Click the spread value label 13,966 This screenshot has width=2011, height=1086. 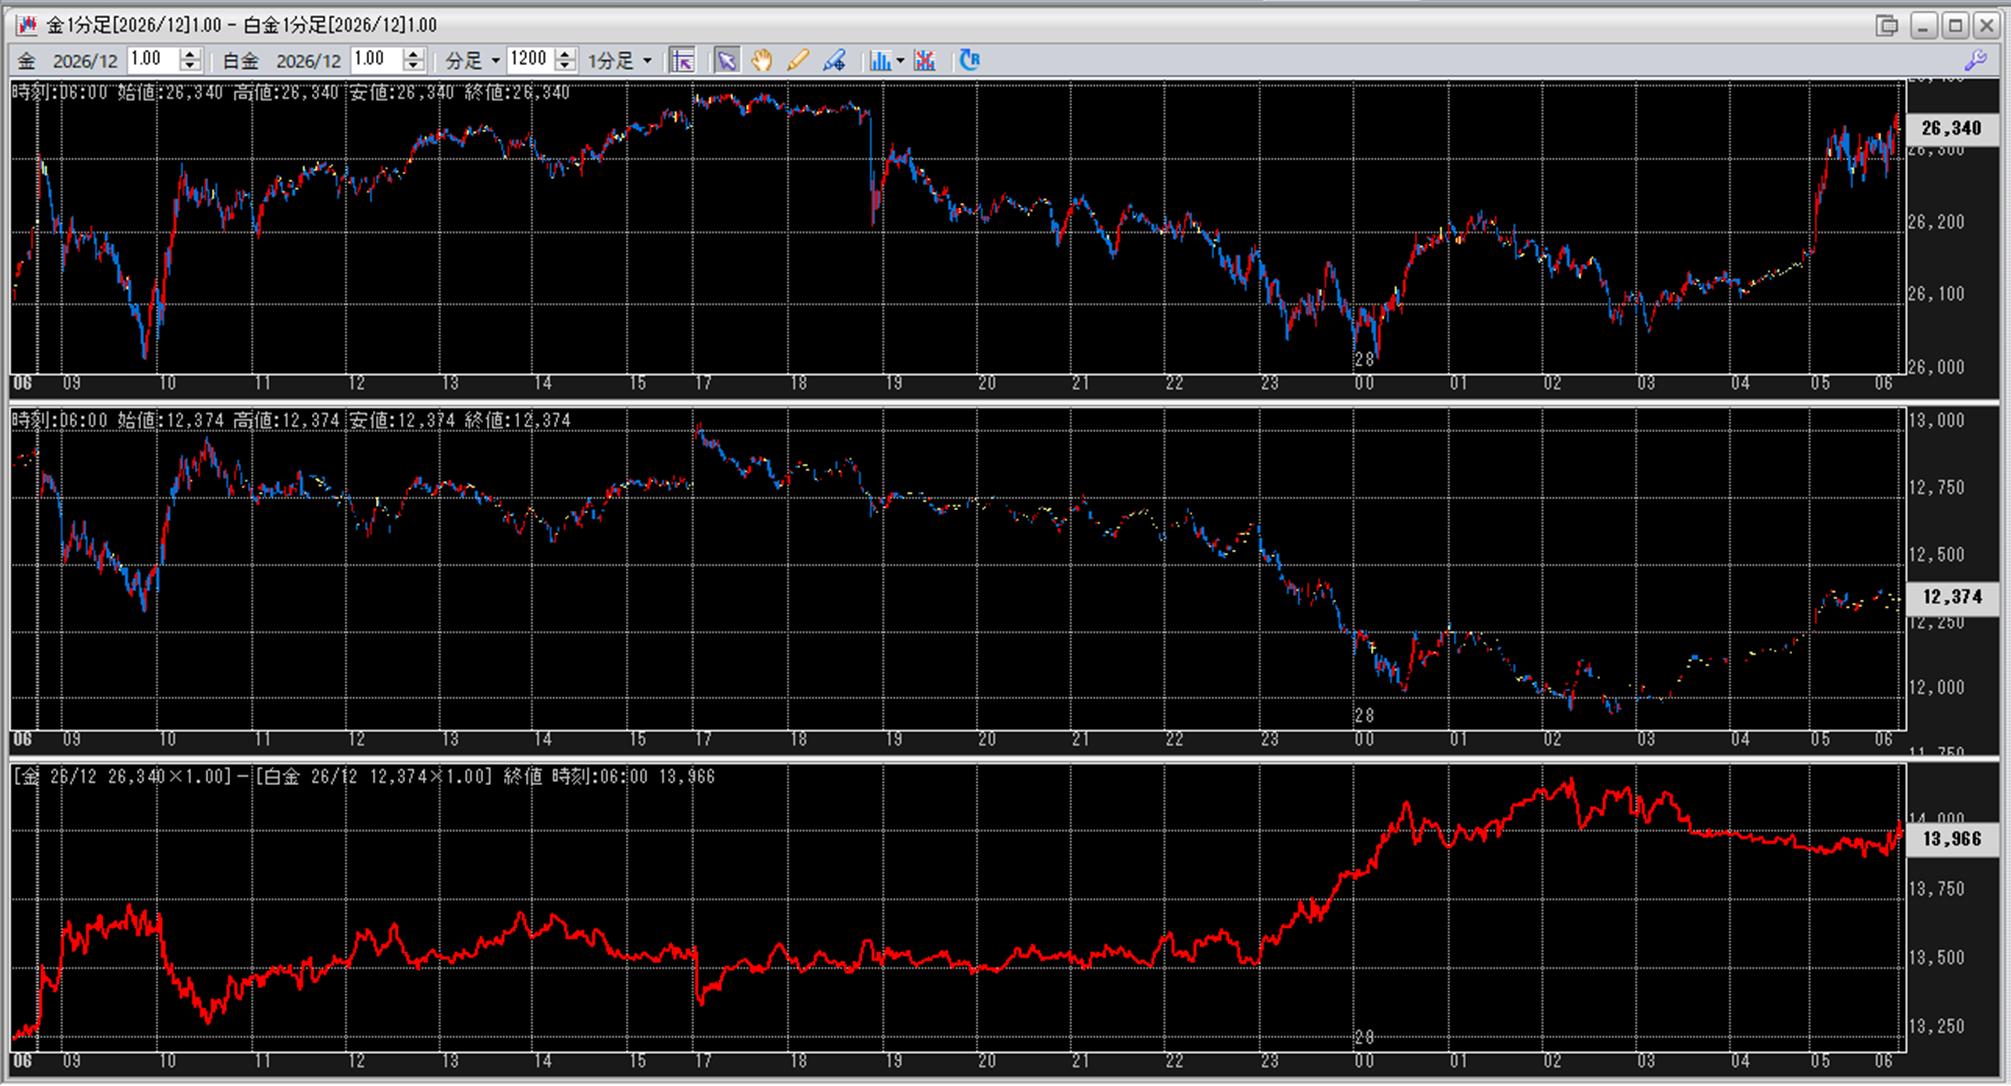(1951, 839)
